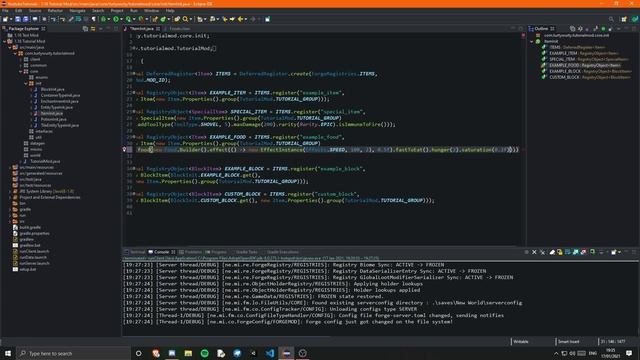Click the Quick Access search icon top right
The height and width of the screenshot is (360, 640).
611,19
